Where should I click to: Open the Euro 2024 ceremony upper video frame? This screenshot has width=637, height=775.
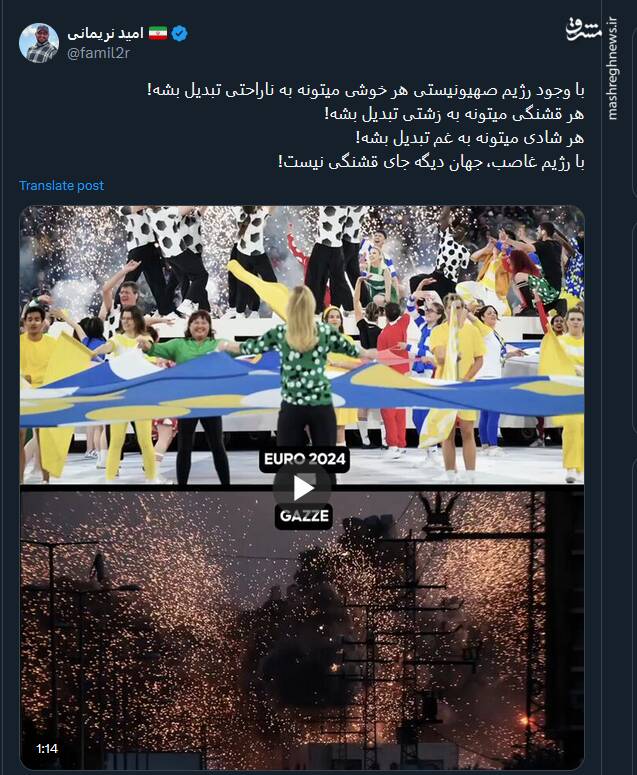(302, 345)
